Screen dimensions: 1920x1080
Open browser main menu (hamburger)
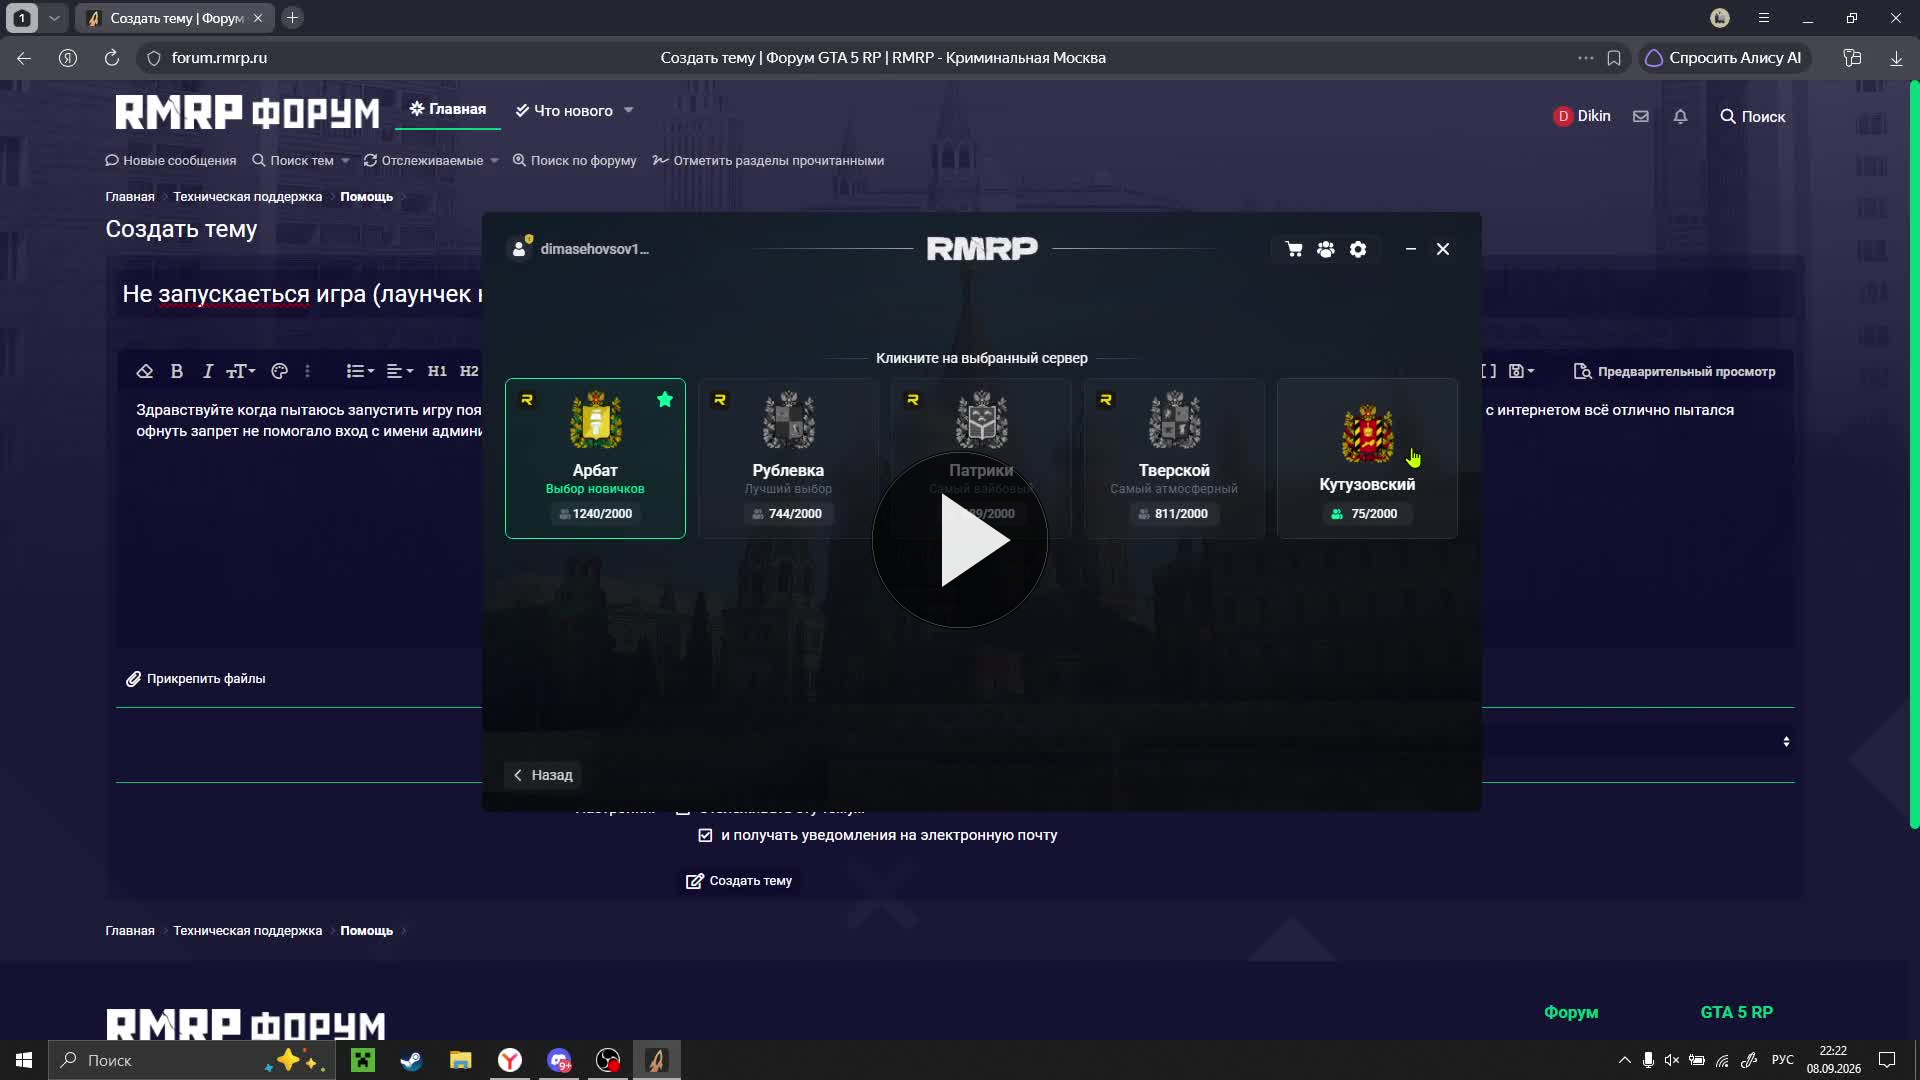point(1764,18)
